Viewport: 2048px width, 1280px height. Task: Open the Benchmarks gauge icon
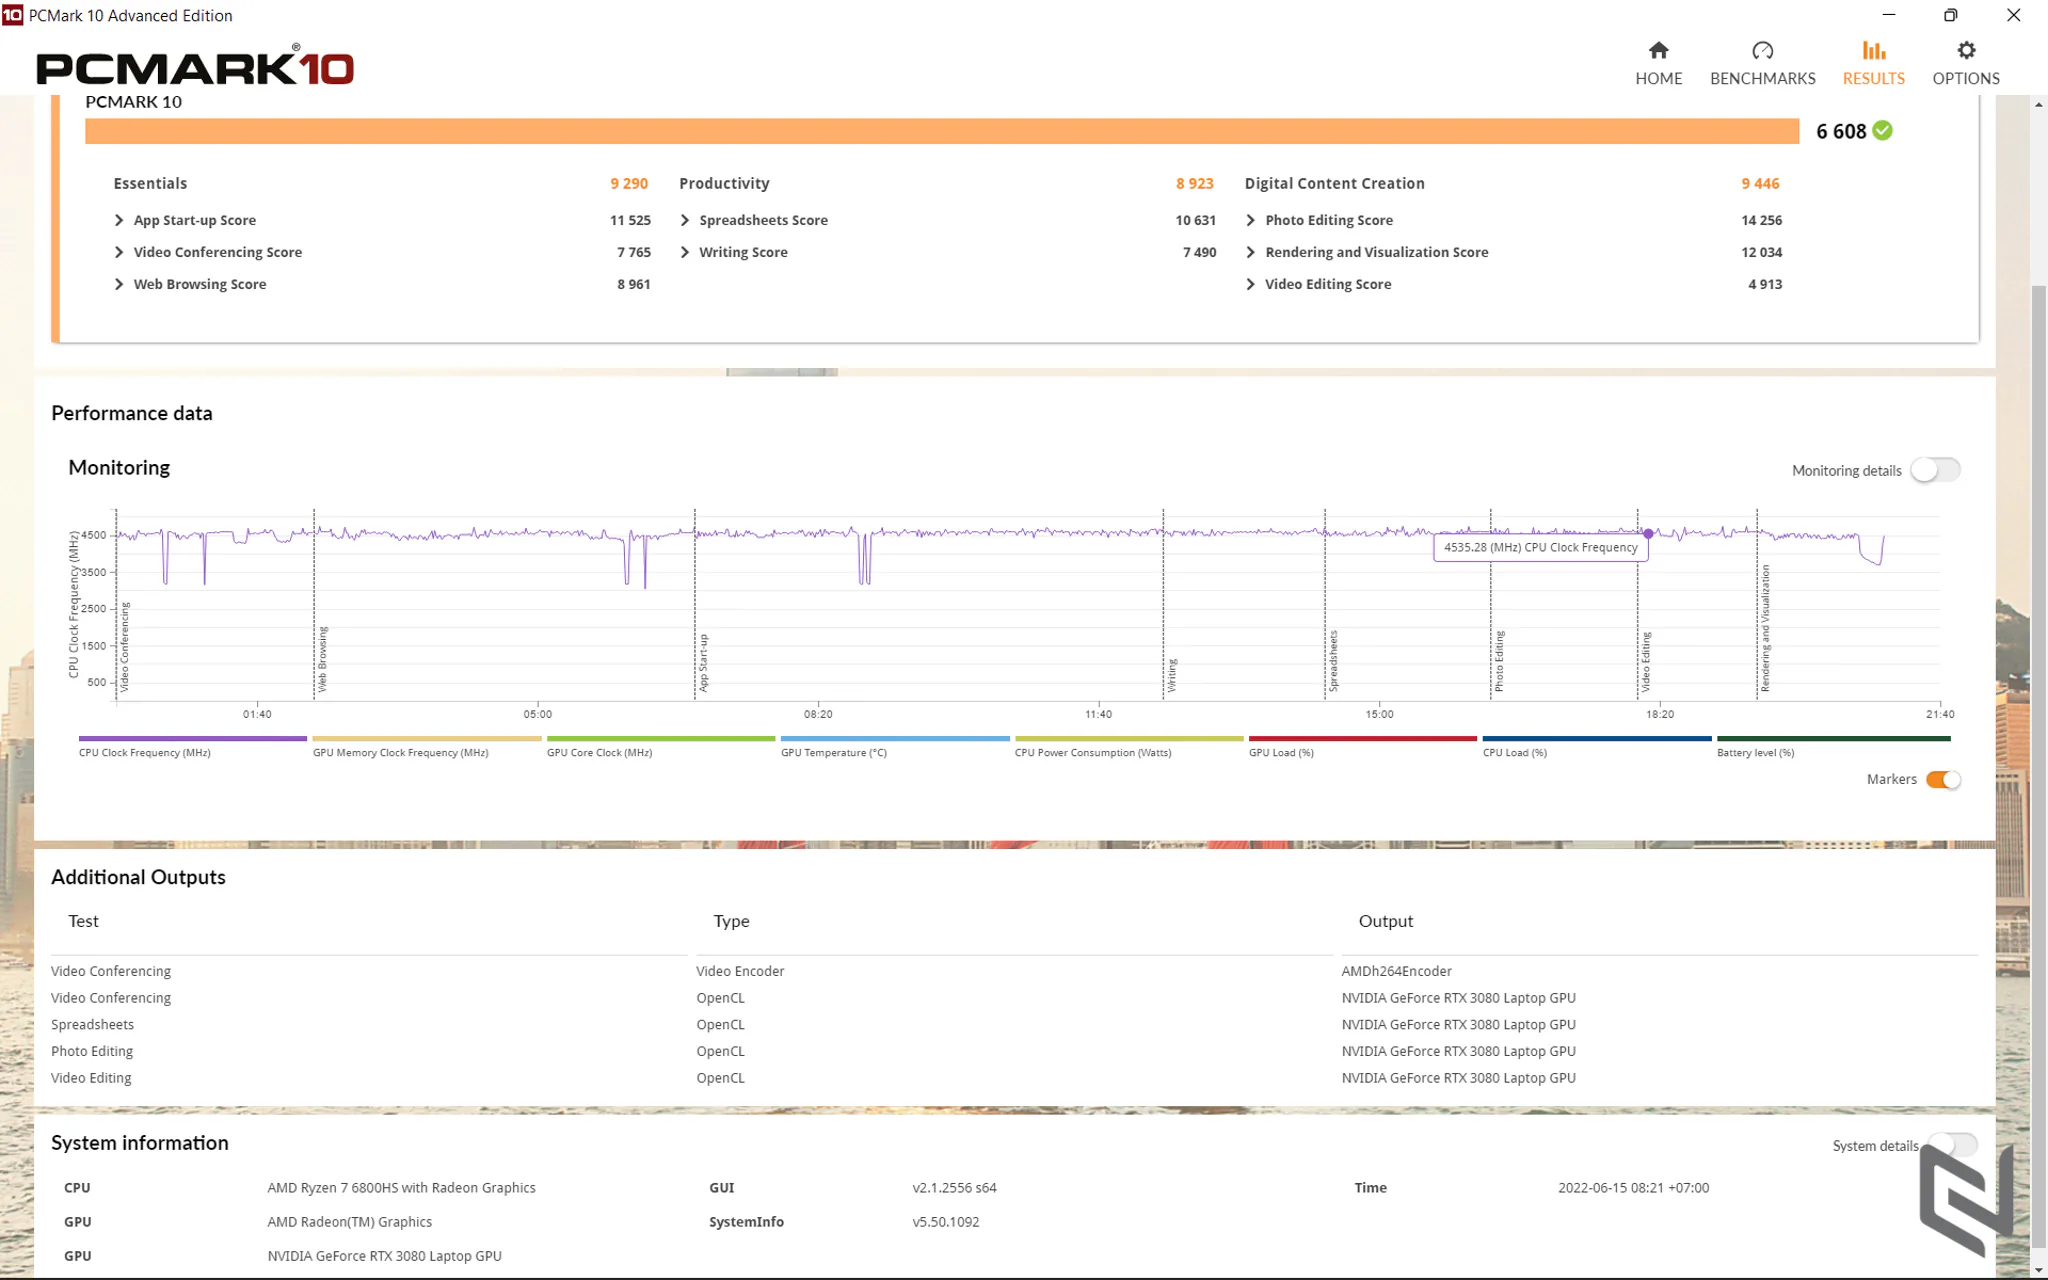[x=1762, y=50]
